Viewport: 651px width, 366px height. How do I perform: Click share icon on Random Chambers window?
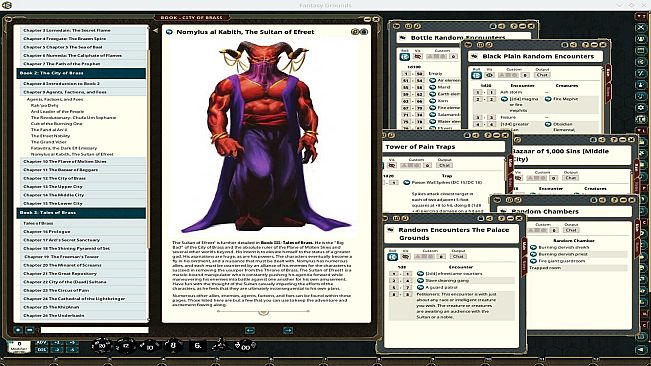[602, 200]
